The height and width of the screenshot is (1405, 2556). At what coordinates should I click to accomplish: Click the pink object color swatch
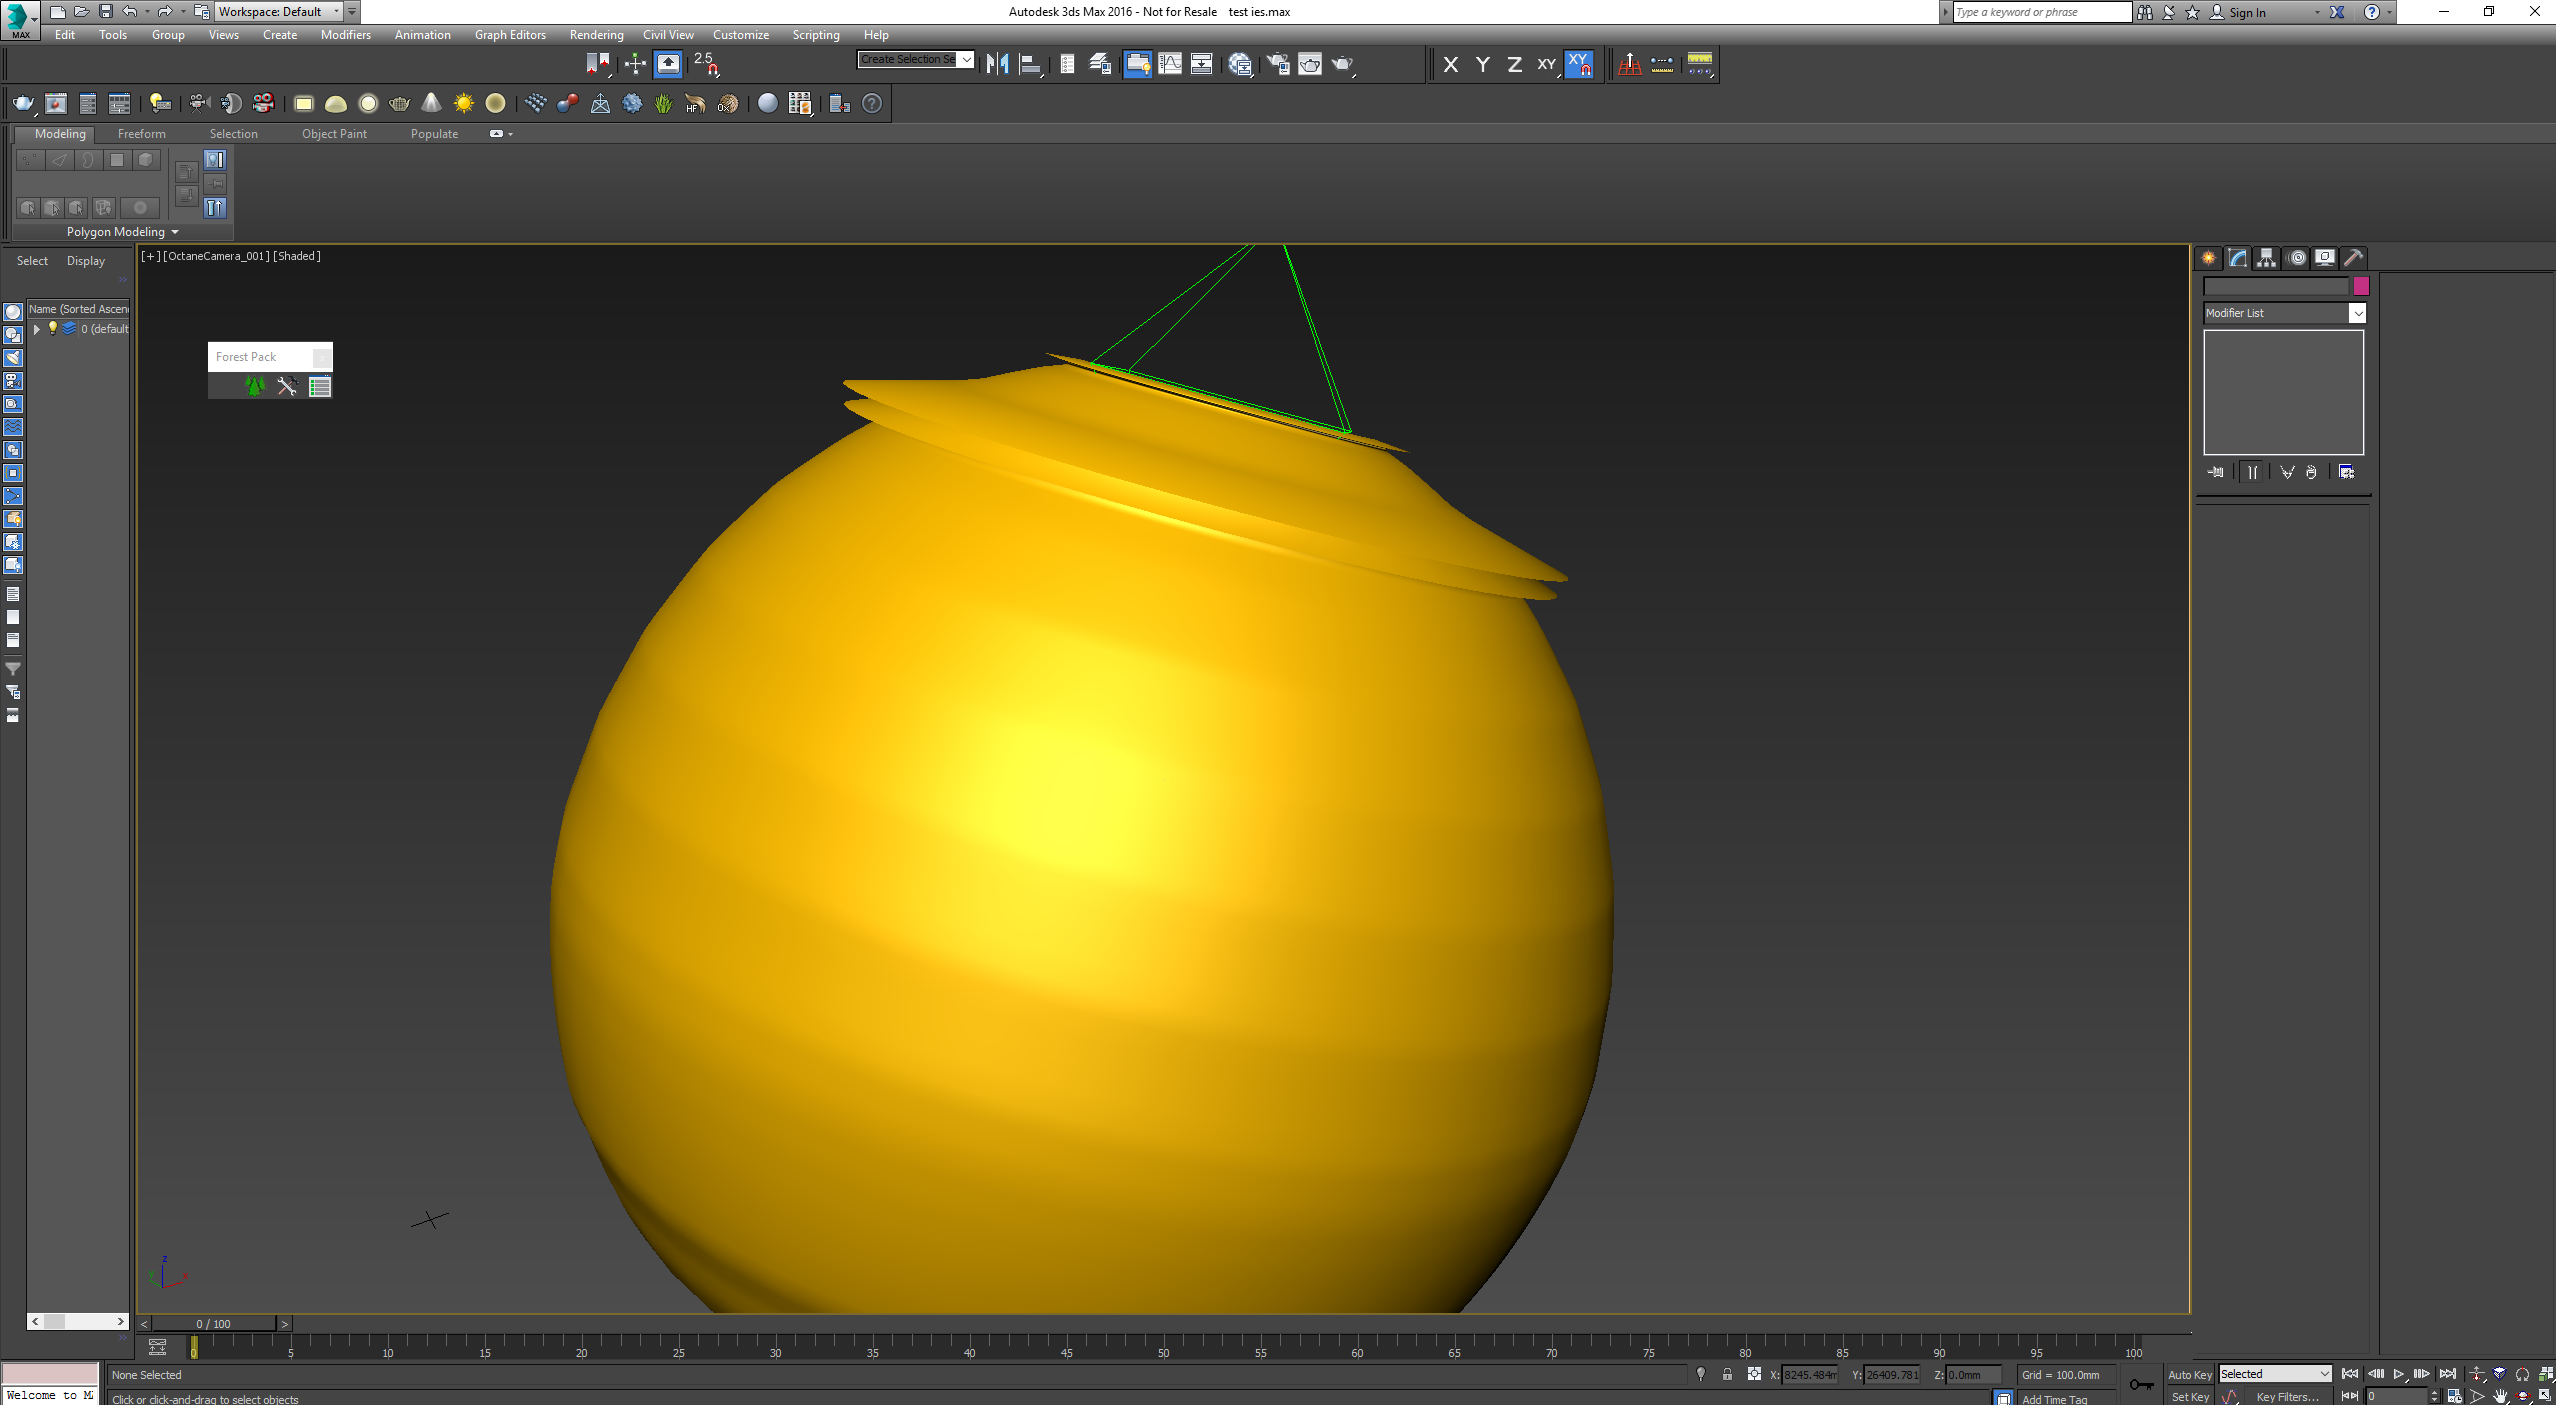[2361, 286]
